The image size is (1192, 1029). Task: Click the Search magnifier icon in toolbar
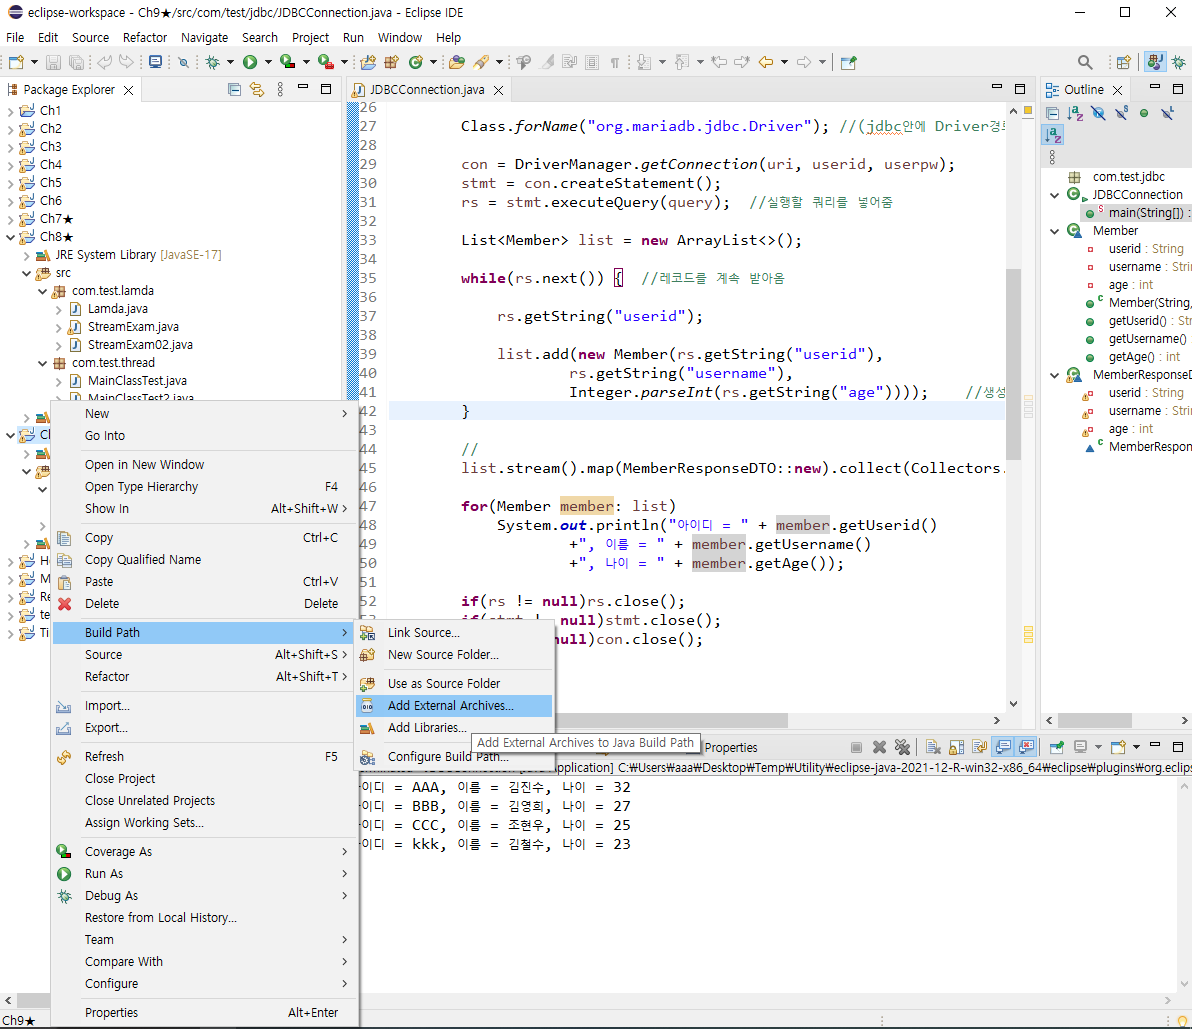1085,62
